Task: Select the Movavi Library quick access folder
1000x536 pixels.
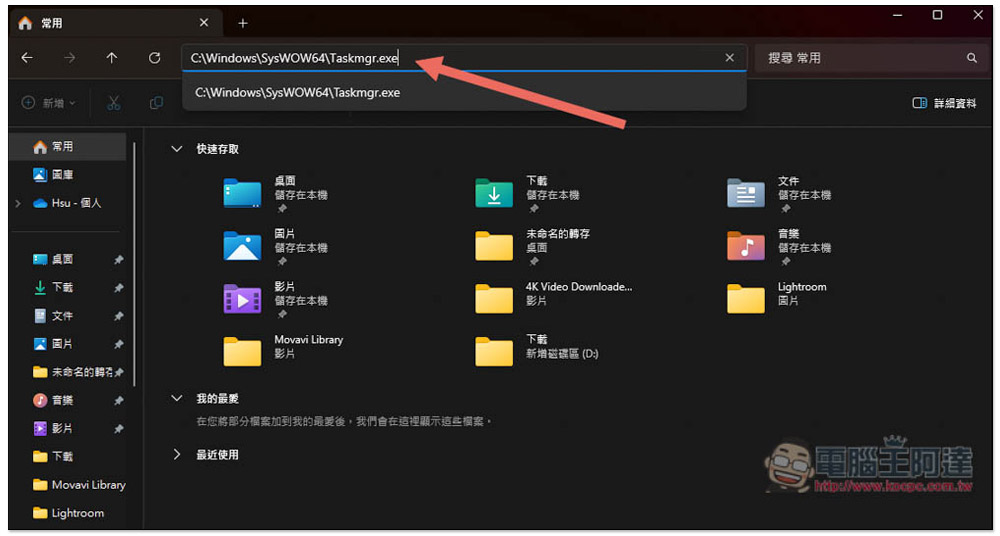Action: coord(242,351)
